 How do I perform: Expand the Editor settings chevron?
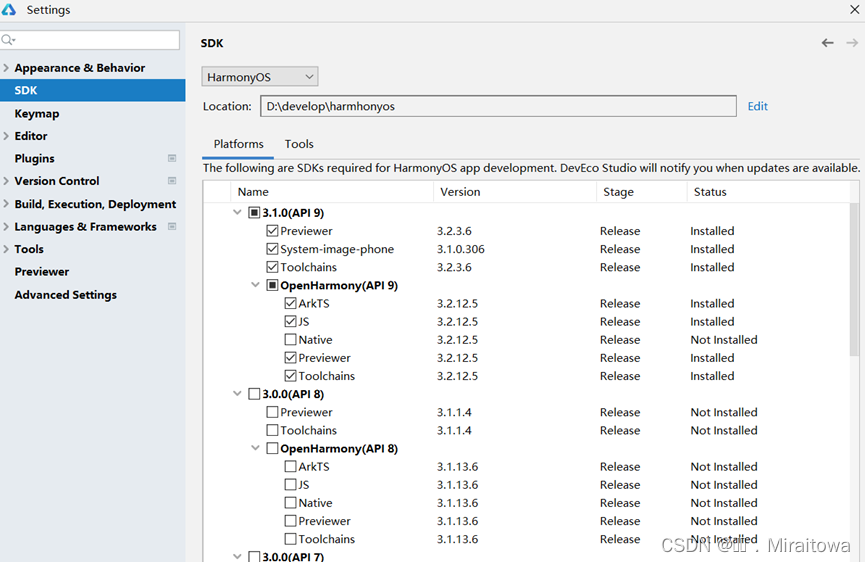click(6, 136)
